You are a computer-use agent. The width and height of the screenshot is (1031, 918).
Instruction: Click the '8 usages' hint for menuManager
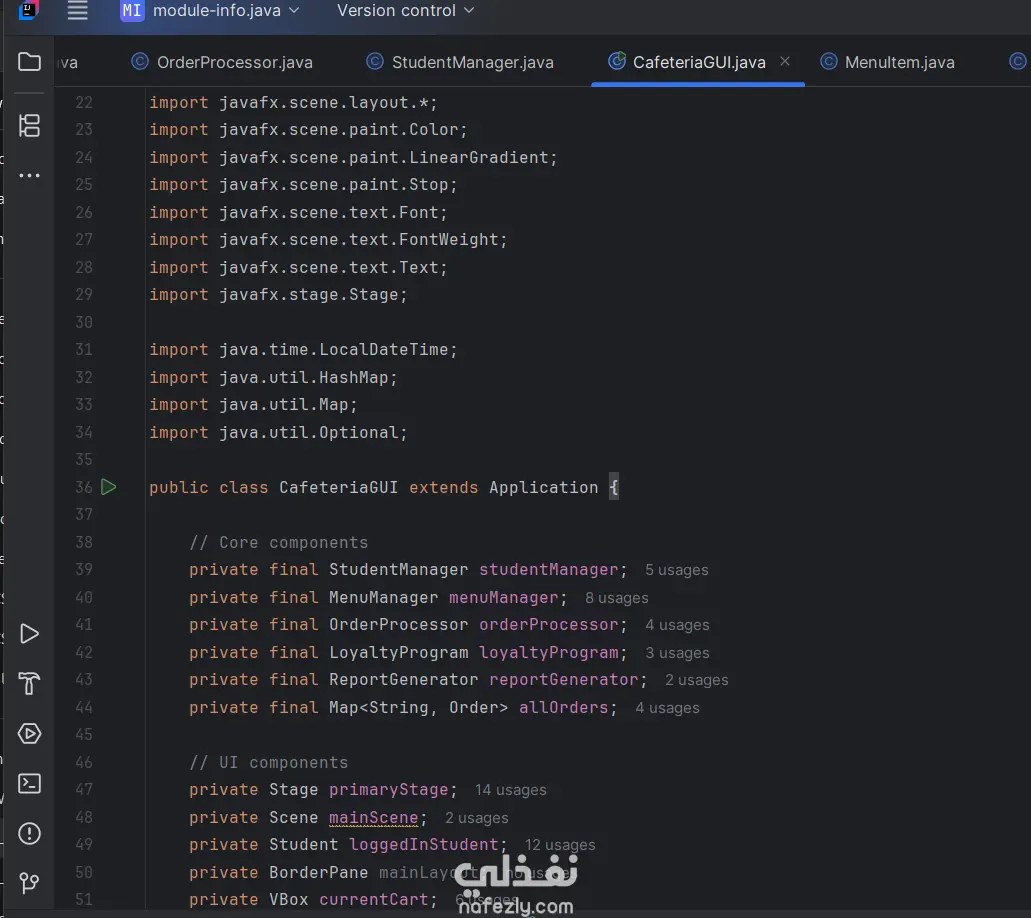[x=617, y=598]
